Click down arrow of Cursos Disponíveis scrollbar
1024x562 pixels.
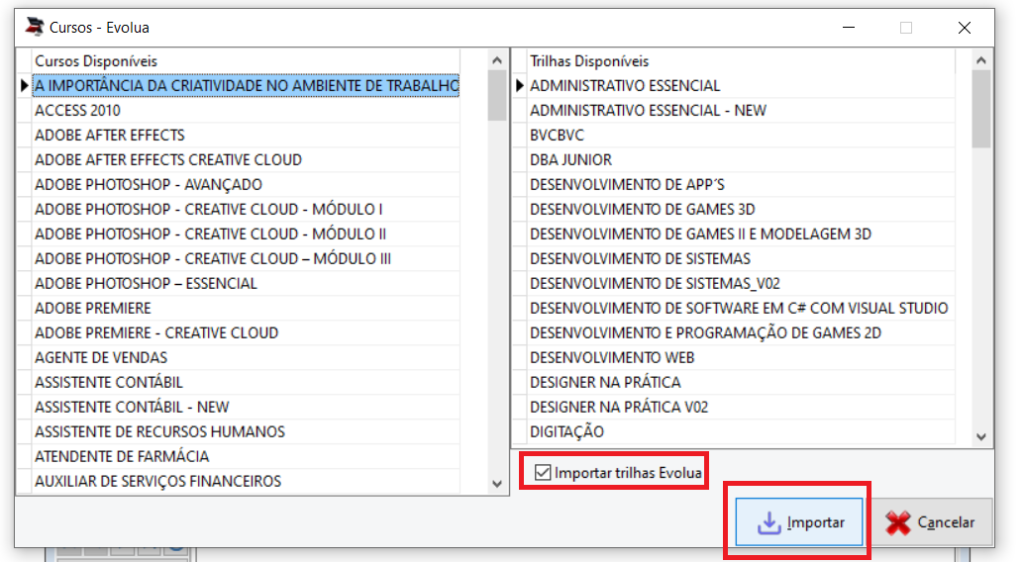point(497,484)
